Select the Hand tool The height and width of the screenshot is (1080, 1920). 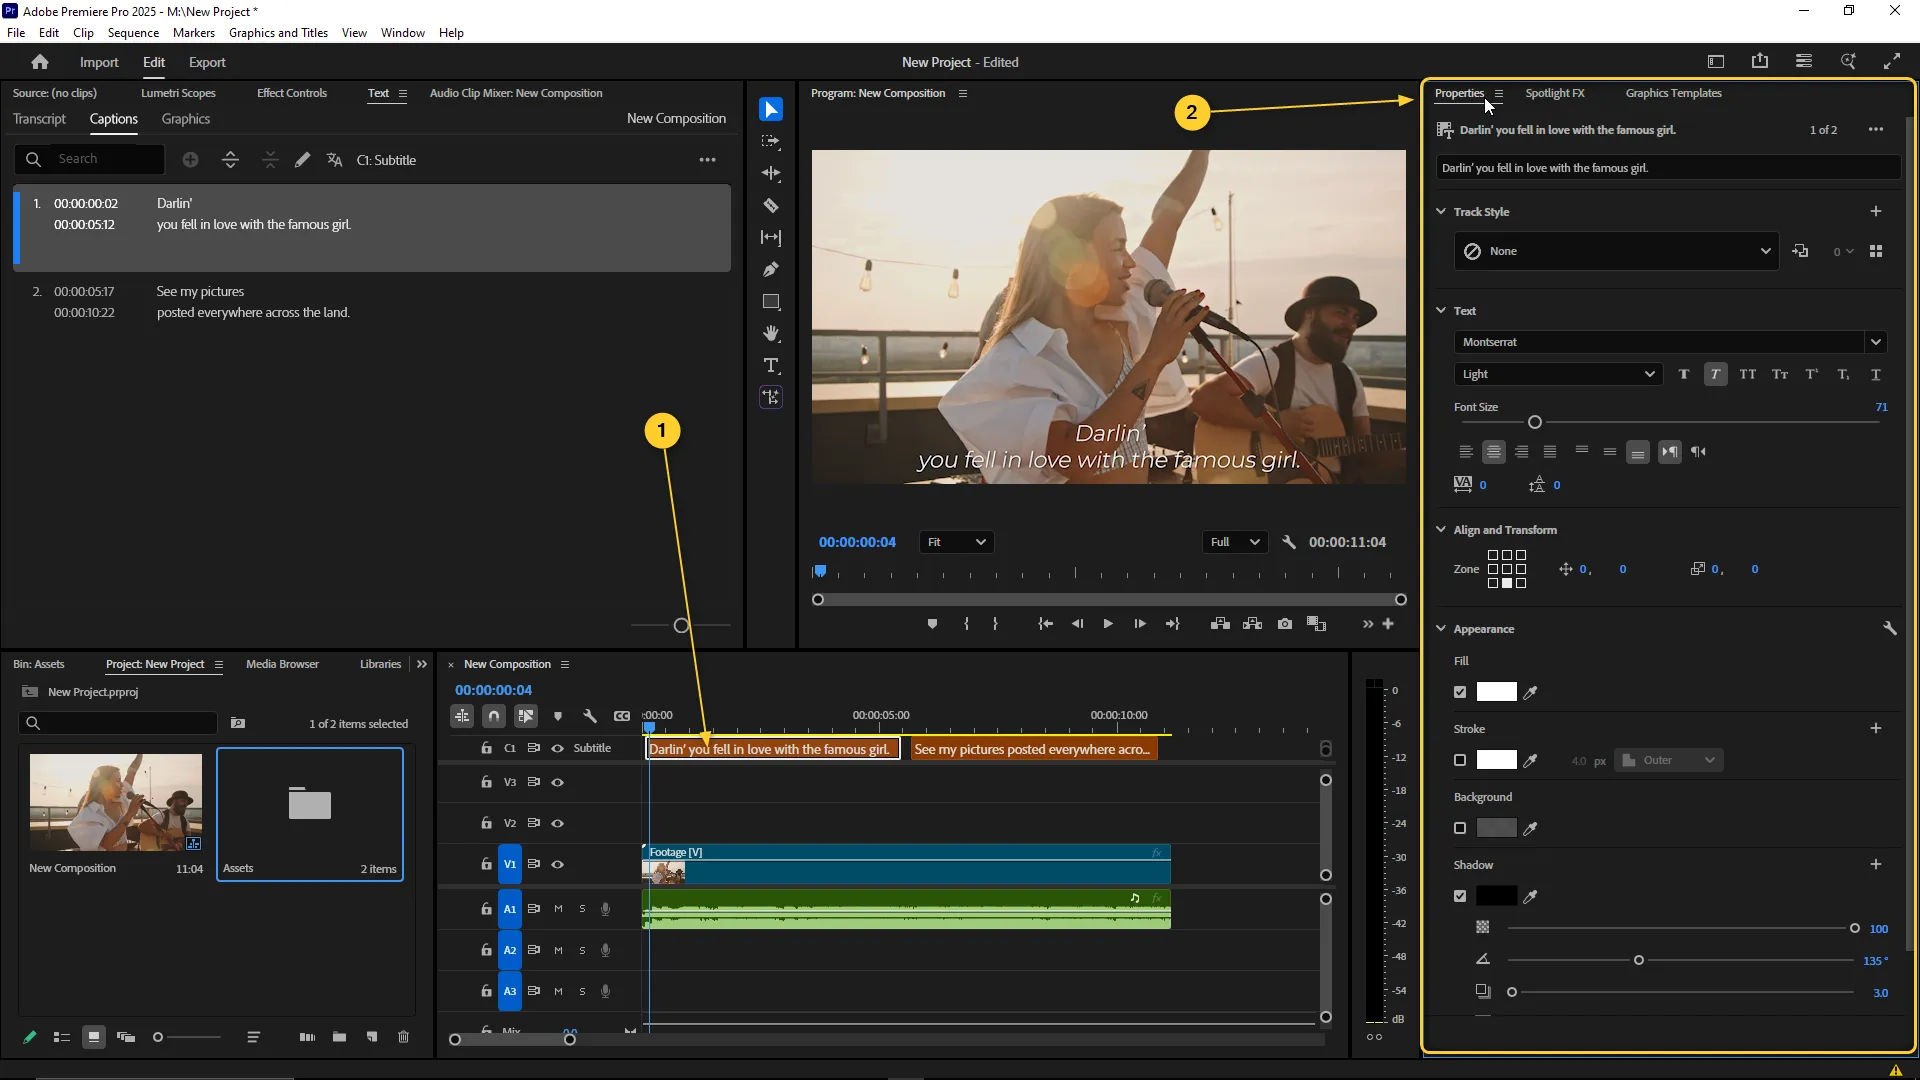coord(771,334)
